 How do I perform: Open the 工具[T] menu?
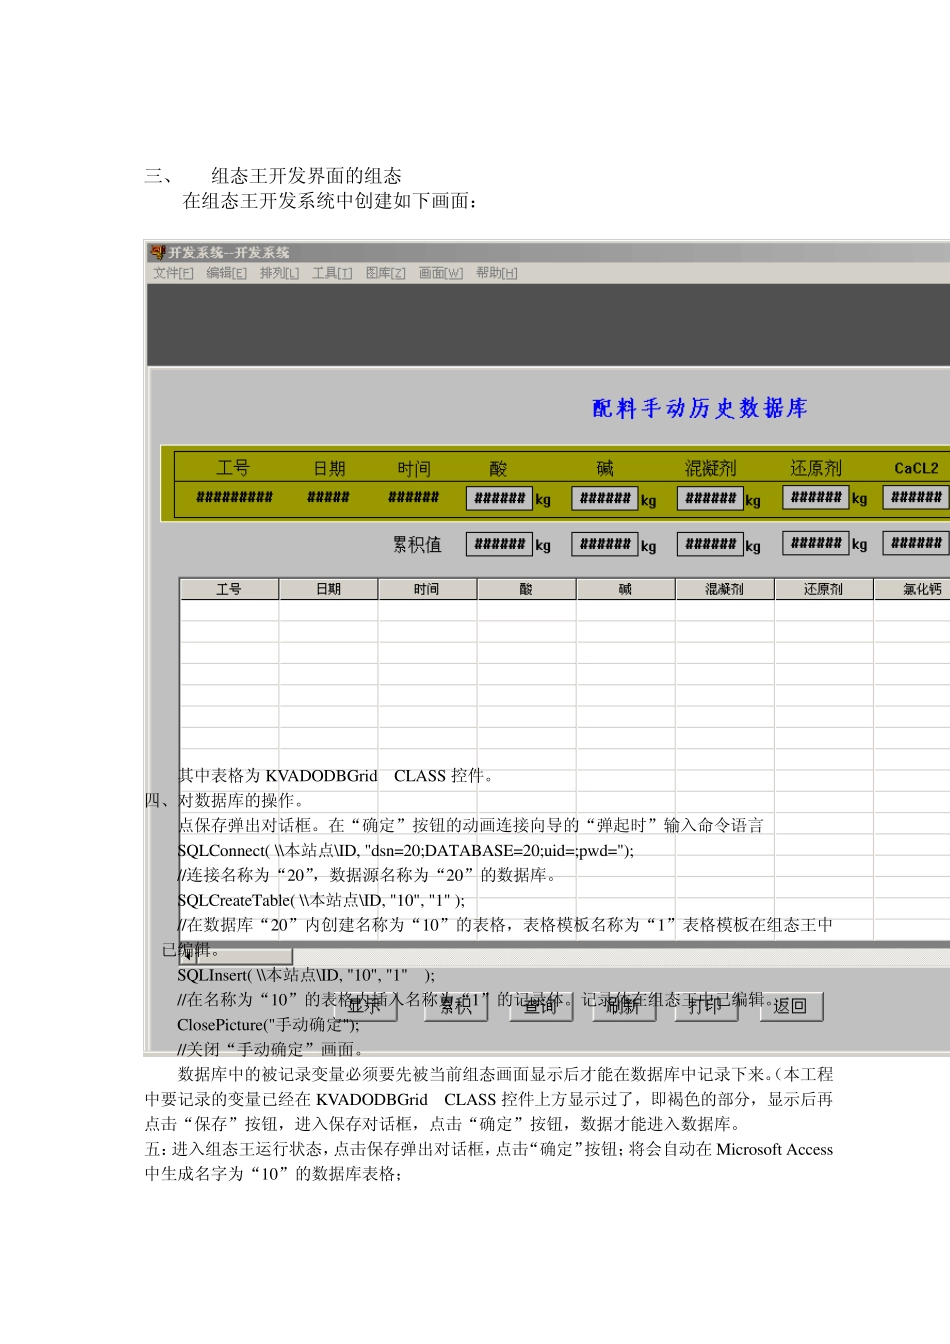(x=332, y=273)
